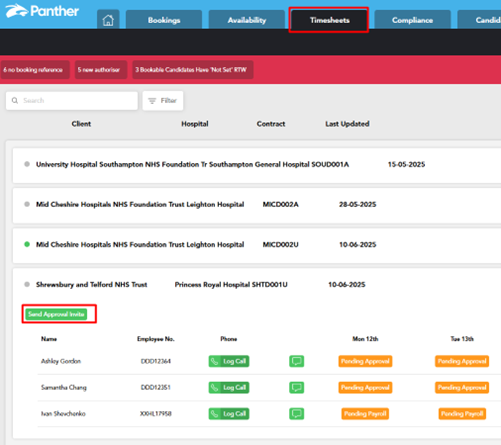Collapse Shrewsbury and Telford NHS Trust row
Image resolution: width=501 pixels, height=445 pixels.
pos(257,284)
